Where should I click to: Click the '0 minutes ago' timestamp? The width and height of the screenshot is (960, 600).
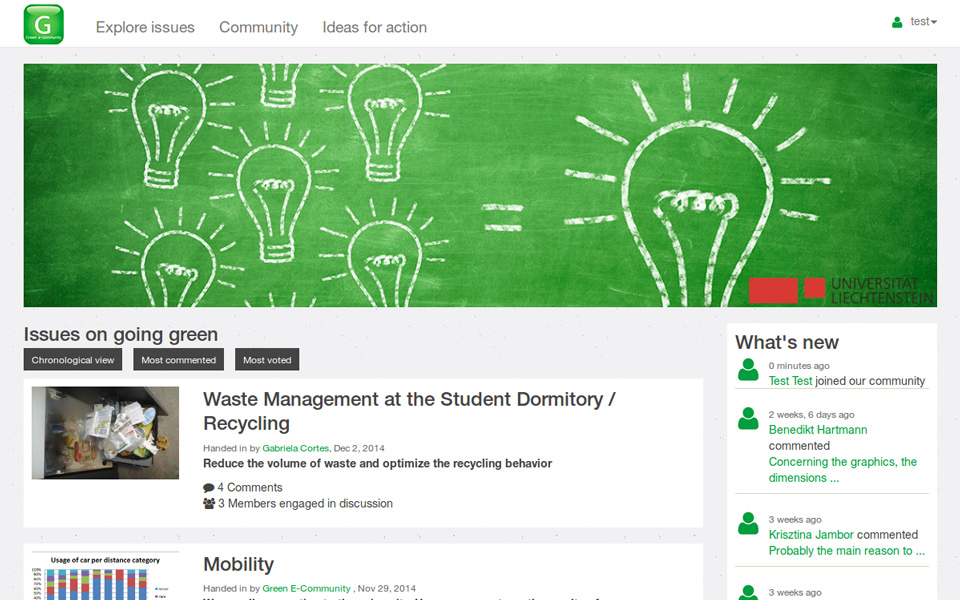tap(799, 366)
